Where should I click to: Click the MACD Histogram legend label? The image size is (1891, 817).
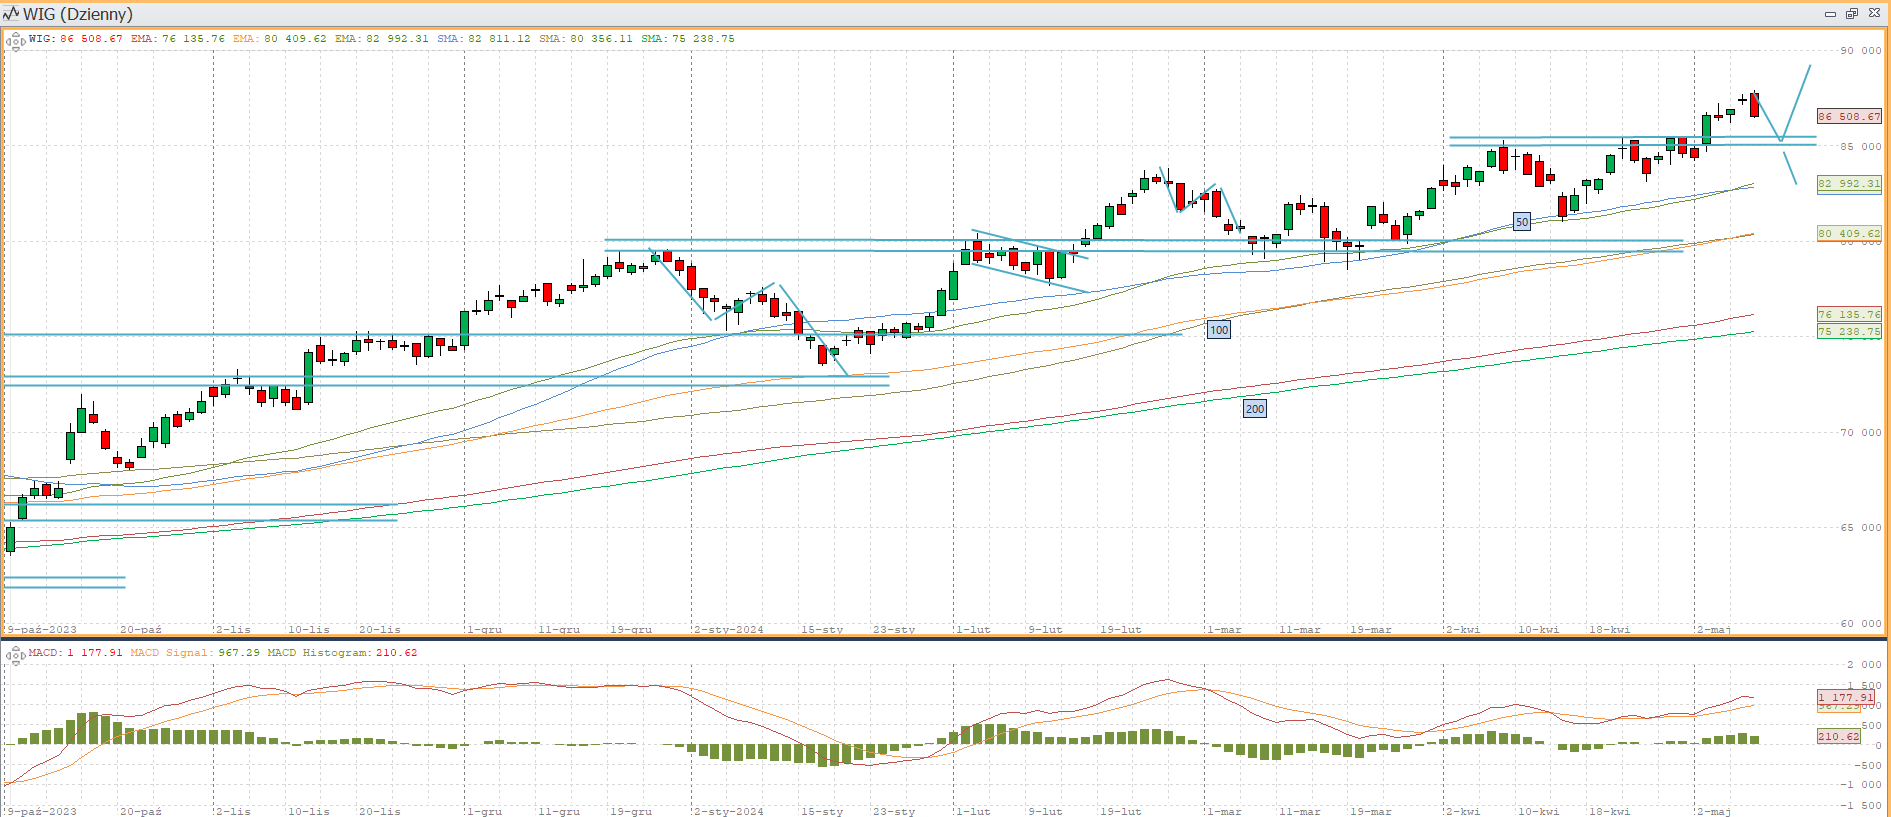(342, 653)
